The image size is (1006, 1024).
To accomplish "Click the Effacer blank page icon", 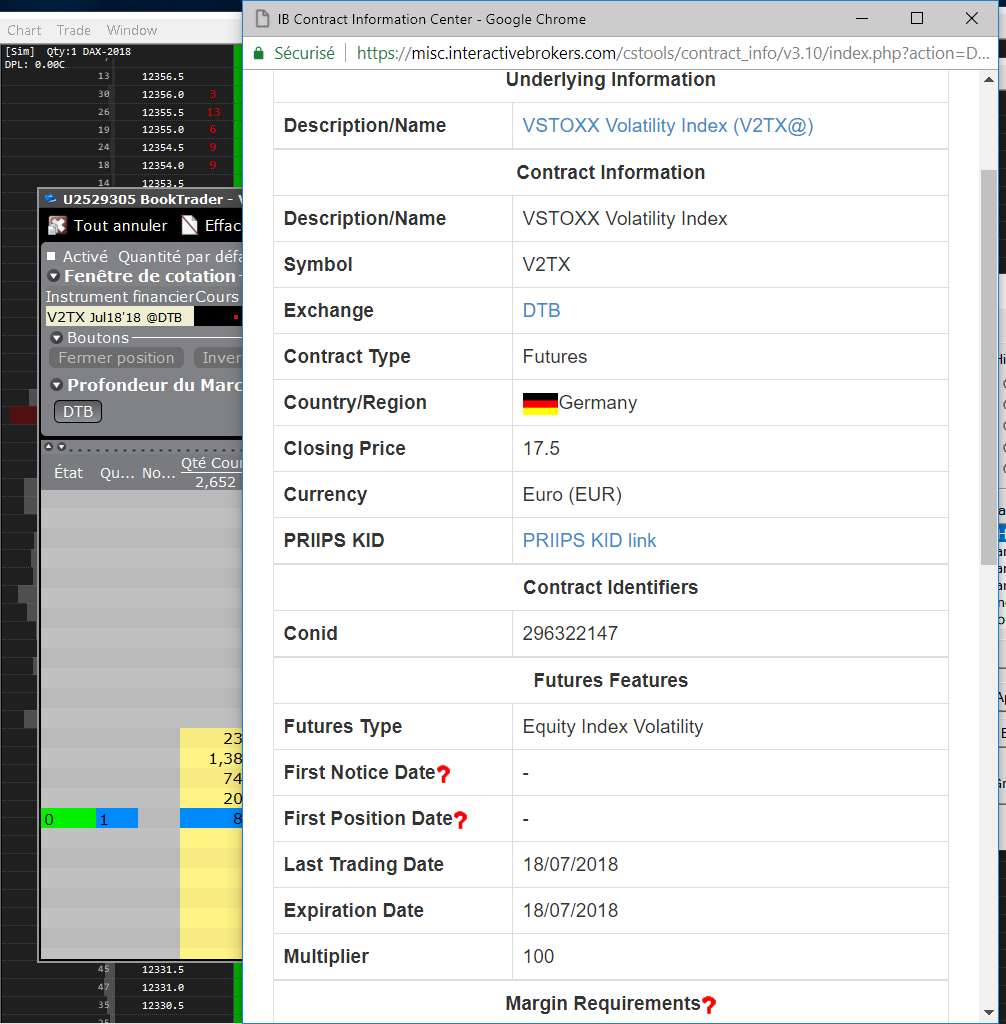I will 189,225.
